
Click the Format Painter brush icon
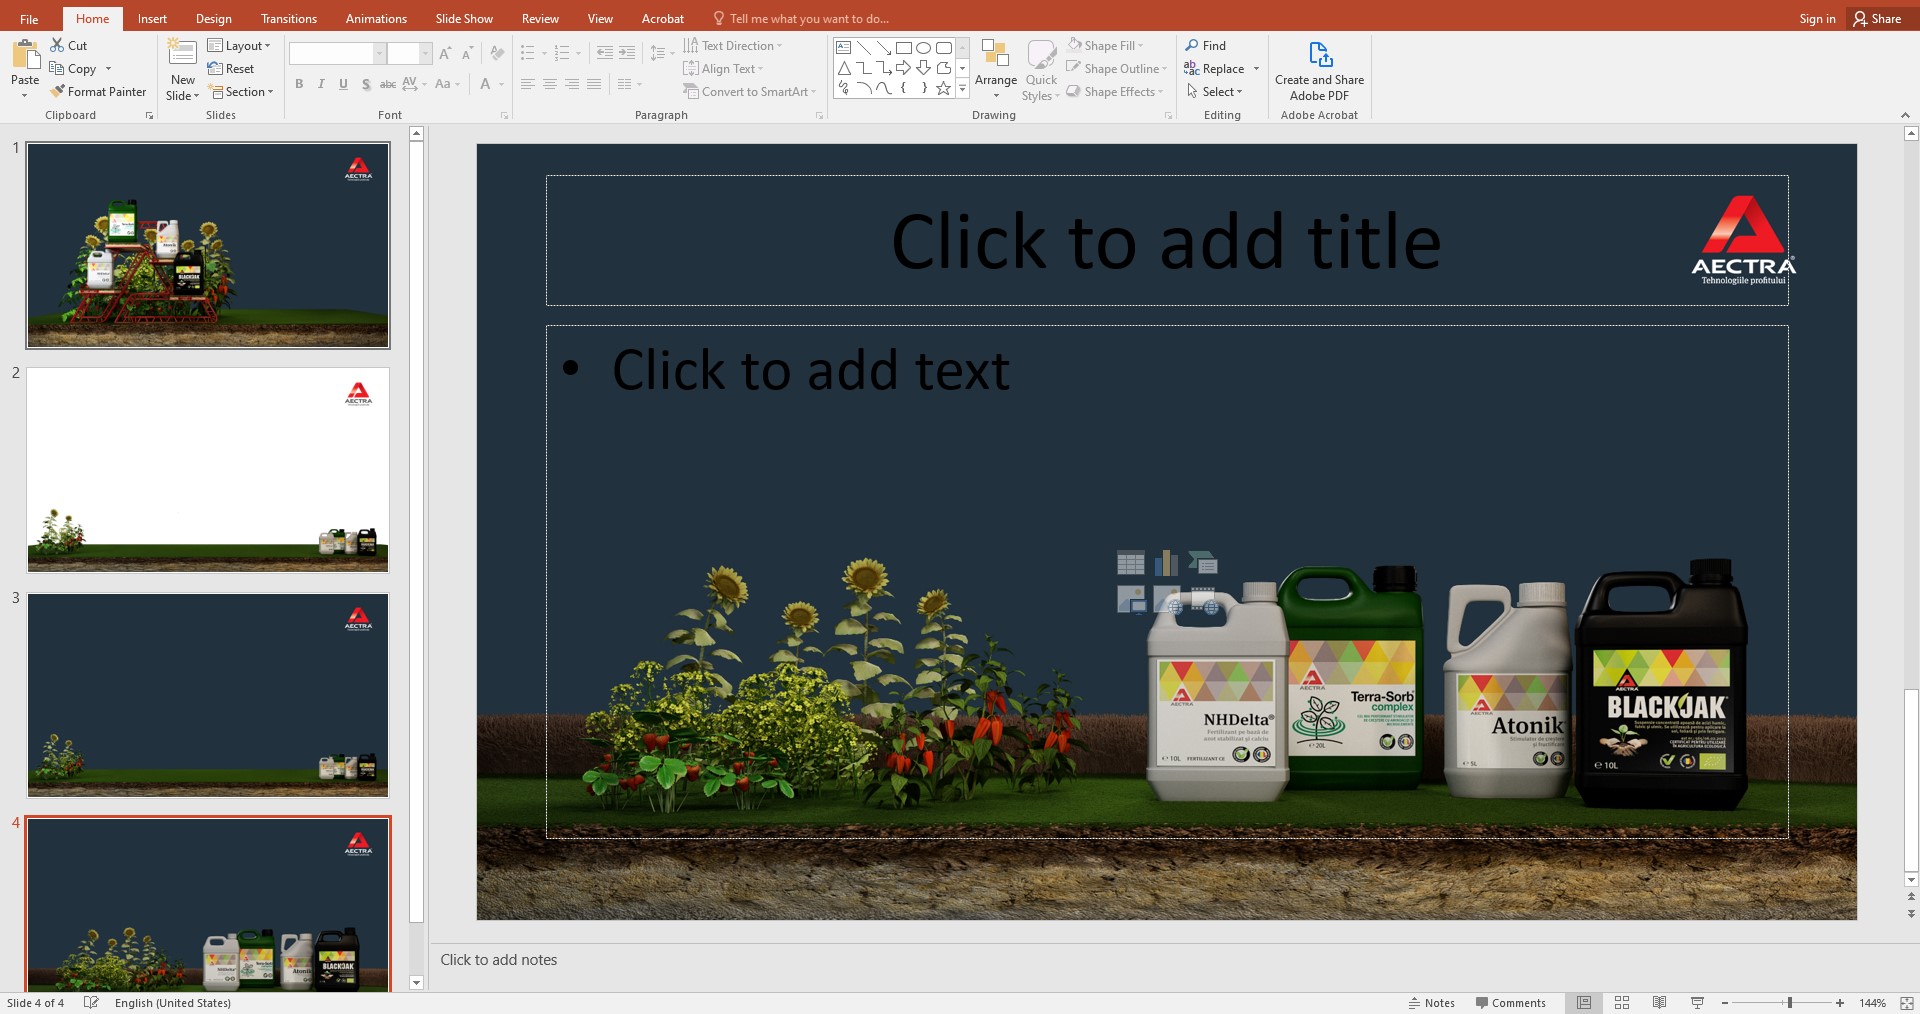pyautogui.click(x=58, y=91)
